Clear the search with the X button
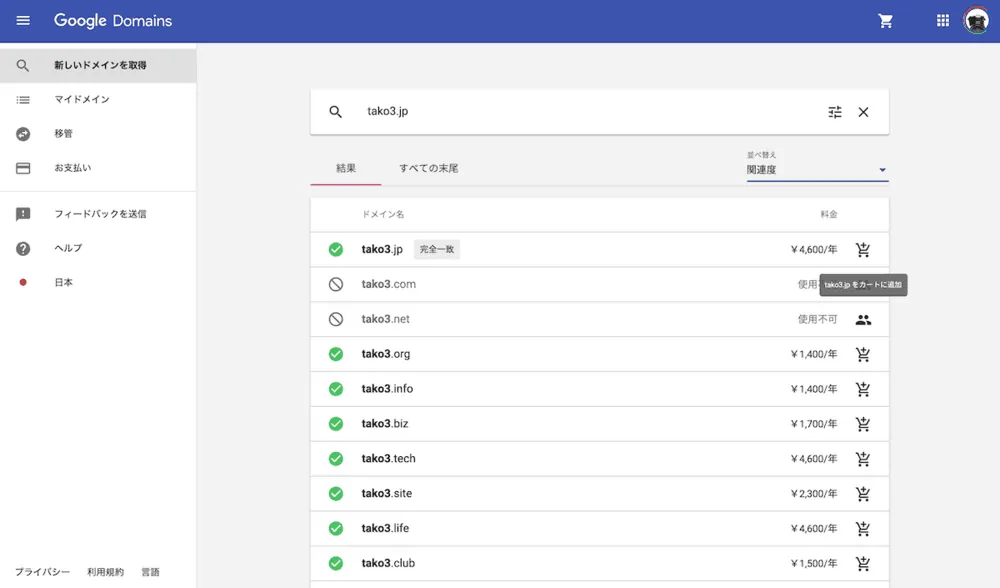Screen dimensions: 1000x588 (863, 112)
